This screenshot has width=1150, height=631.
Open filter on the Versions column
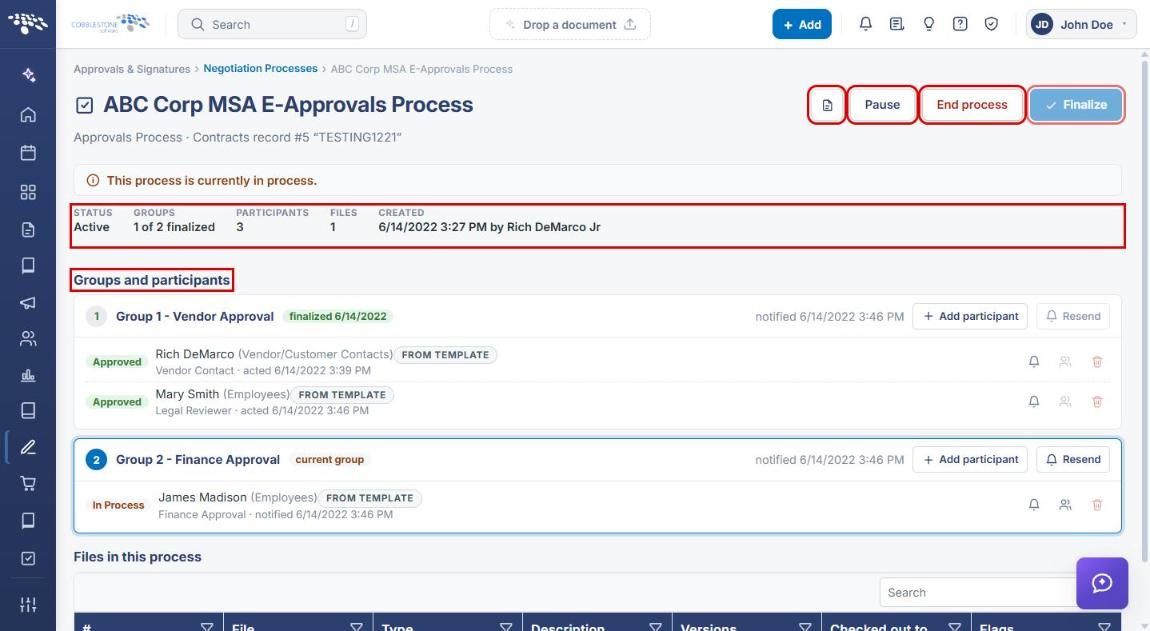(805, 627)
